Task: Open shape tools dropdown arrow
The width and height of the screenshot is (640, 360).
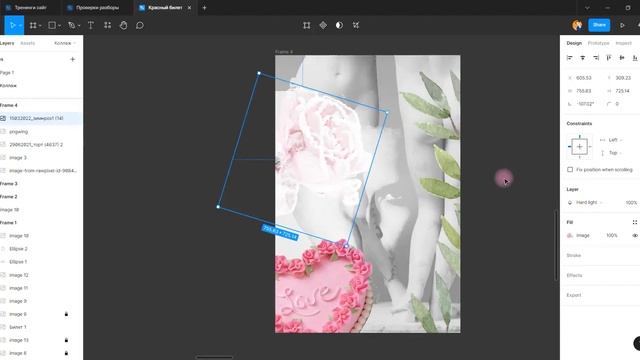Action: 59,26
